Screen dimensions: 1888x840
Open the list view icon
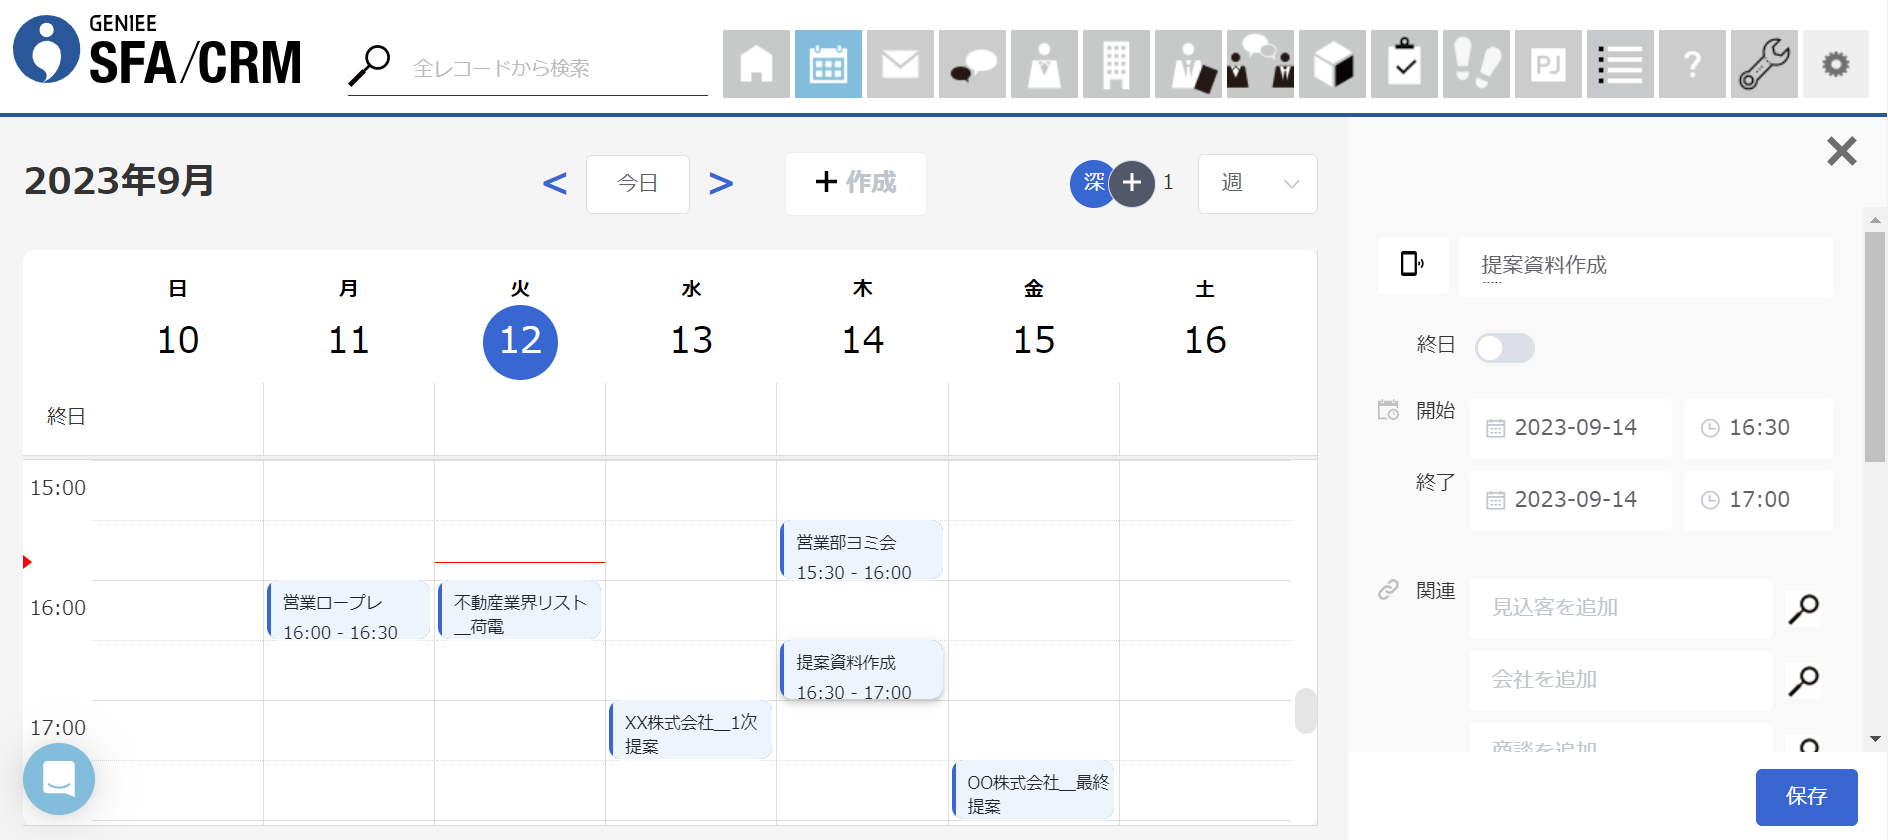1620,64
